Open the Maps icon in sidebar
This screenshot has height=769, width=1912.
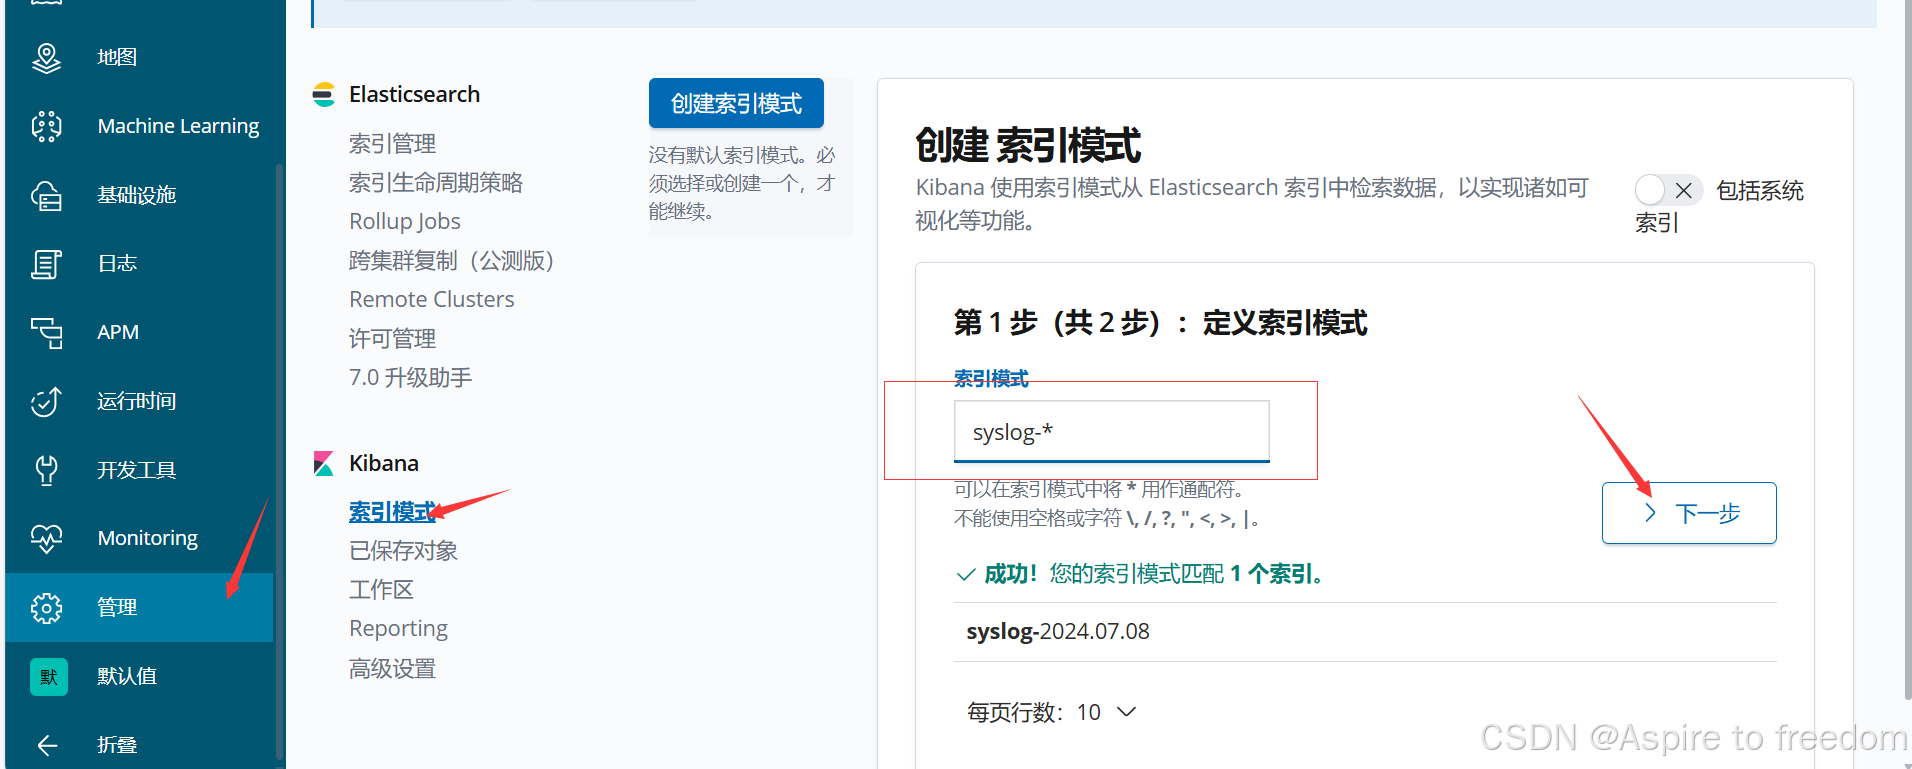tap(46, 58)
